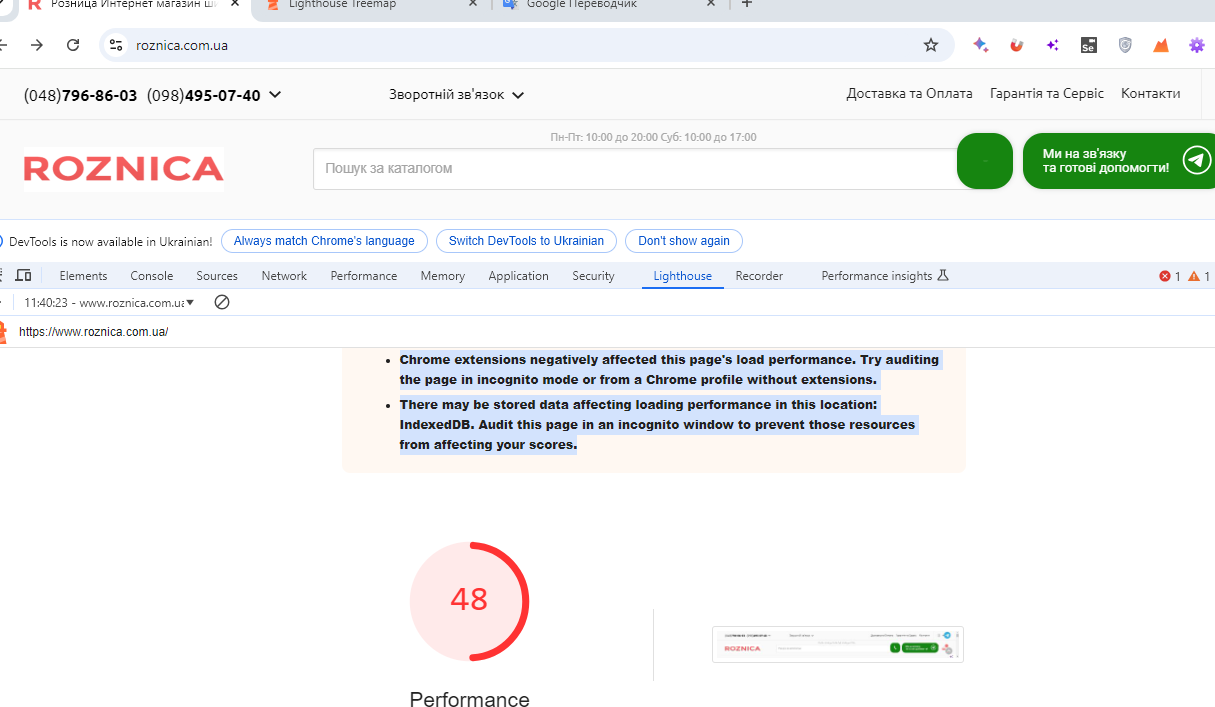Click the bookmark star icon in address bar
1215x707 pixels.
coord(931,45)
